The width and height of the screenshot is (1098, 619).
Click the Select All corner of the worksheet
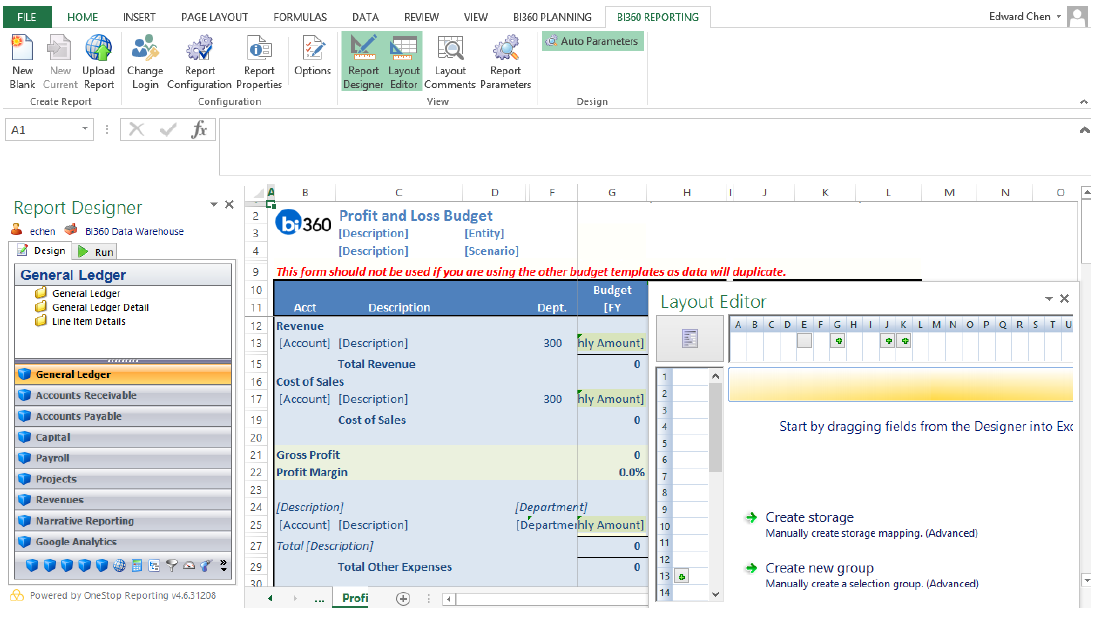click(x=256, y=193)
